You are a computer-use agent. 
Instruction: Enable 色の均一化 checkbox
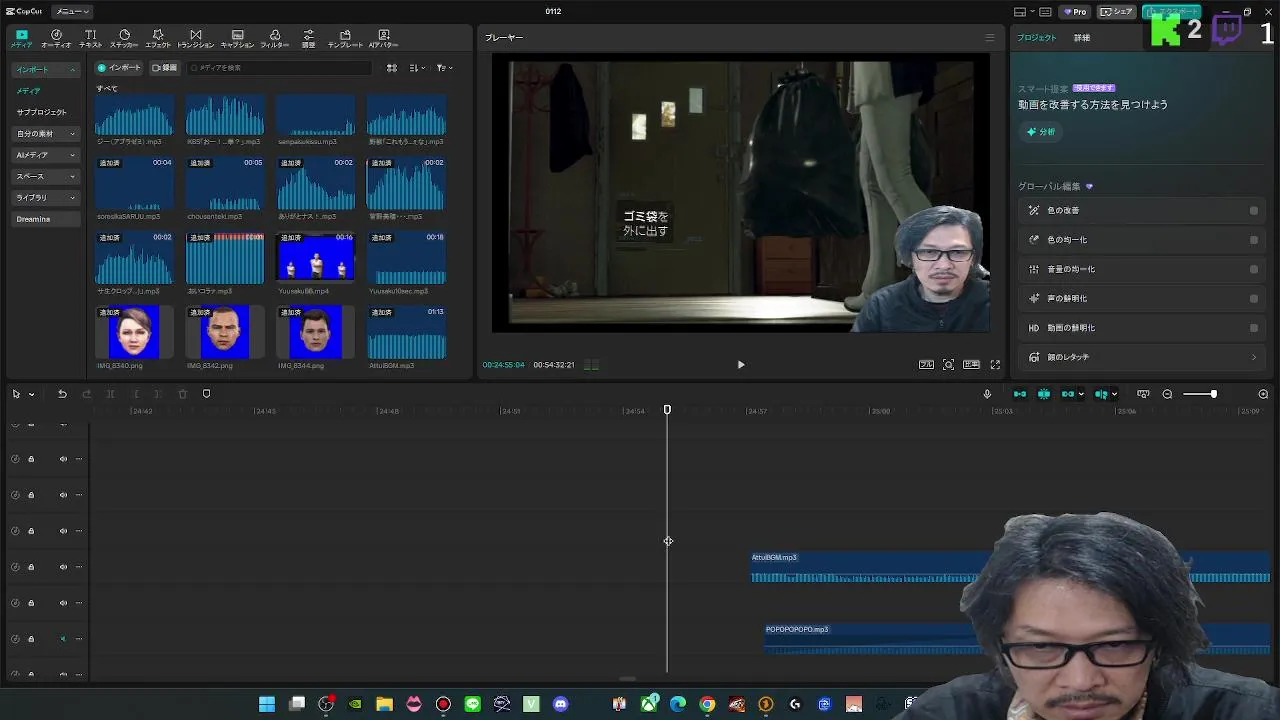coord(1254,240)
